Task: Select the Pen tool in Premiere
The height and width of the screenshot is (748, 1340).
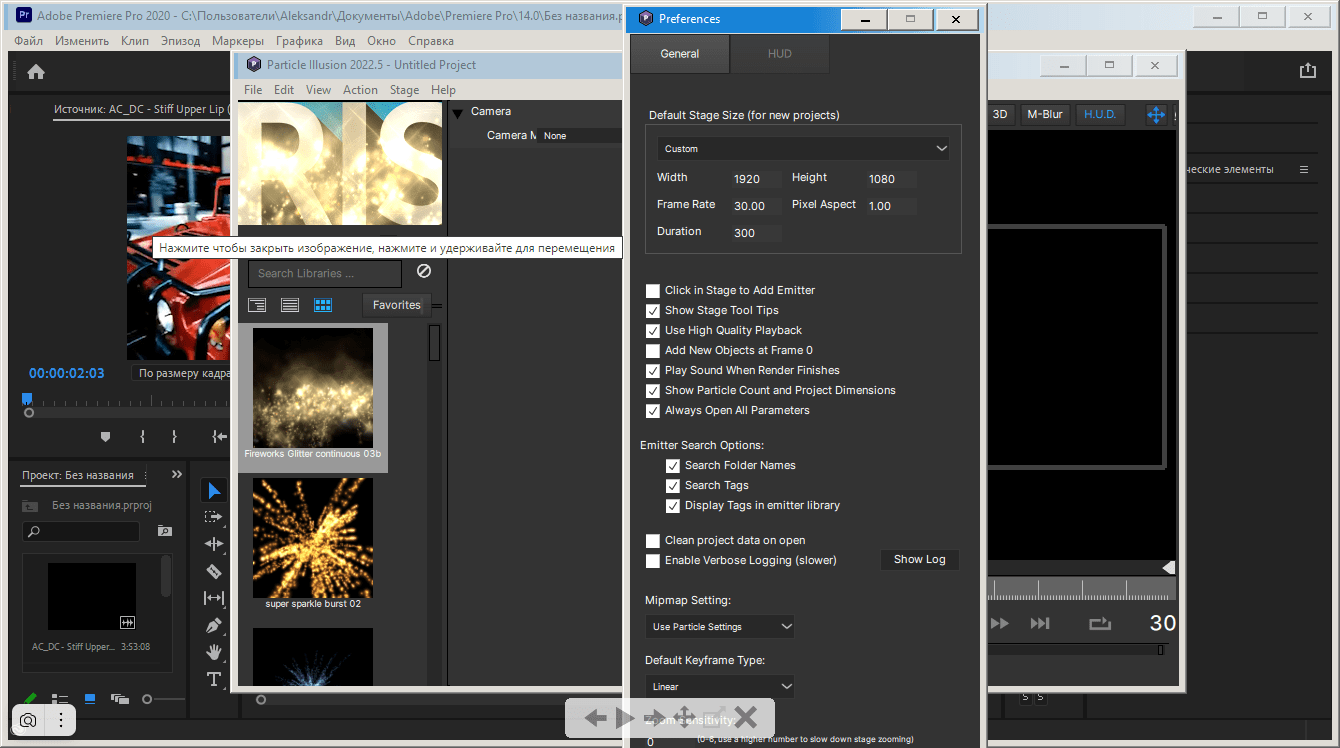Action: point(214,625)
